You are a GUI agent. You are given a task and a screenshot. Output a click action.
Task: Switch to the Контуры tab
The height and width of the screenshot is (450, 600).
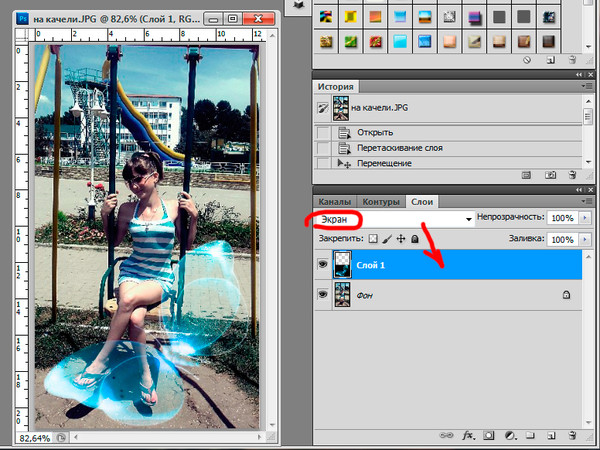click(x=381, y=202)
